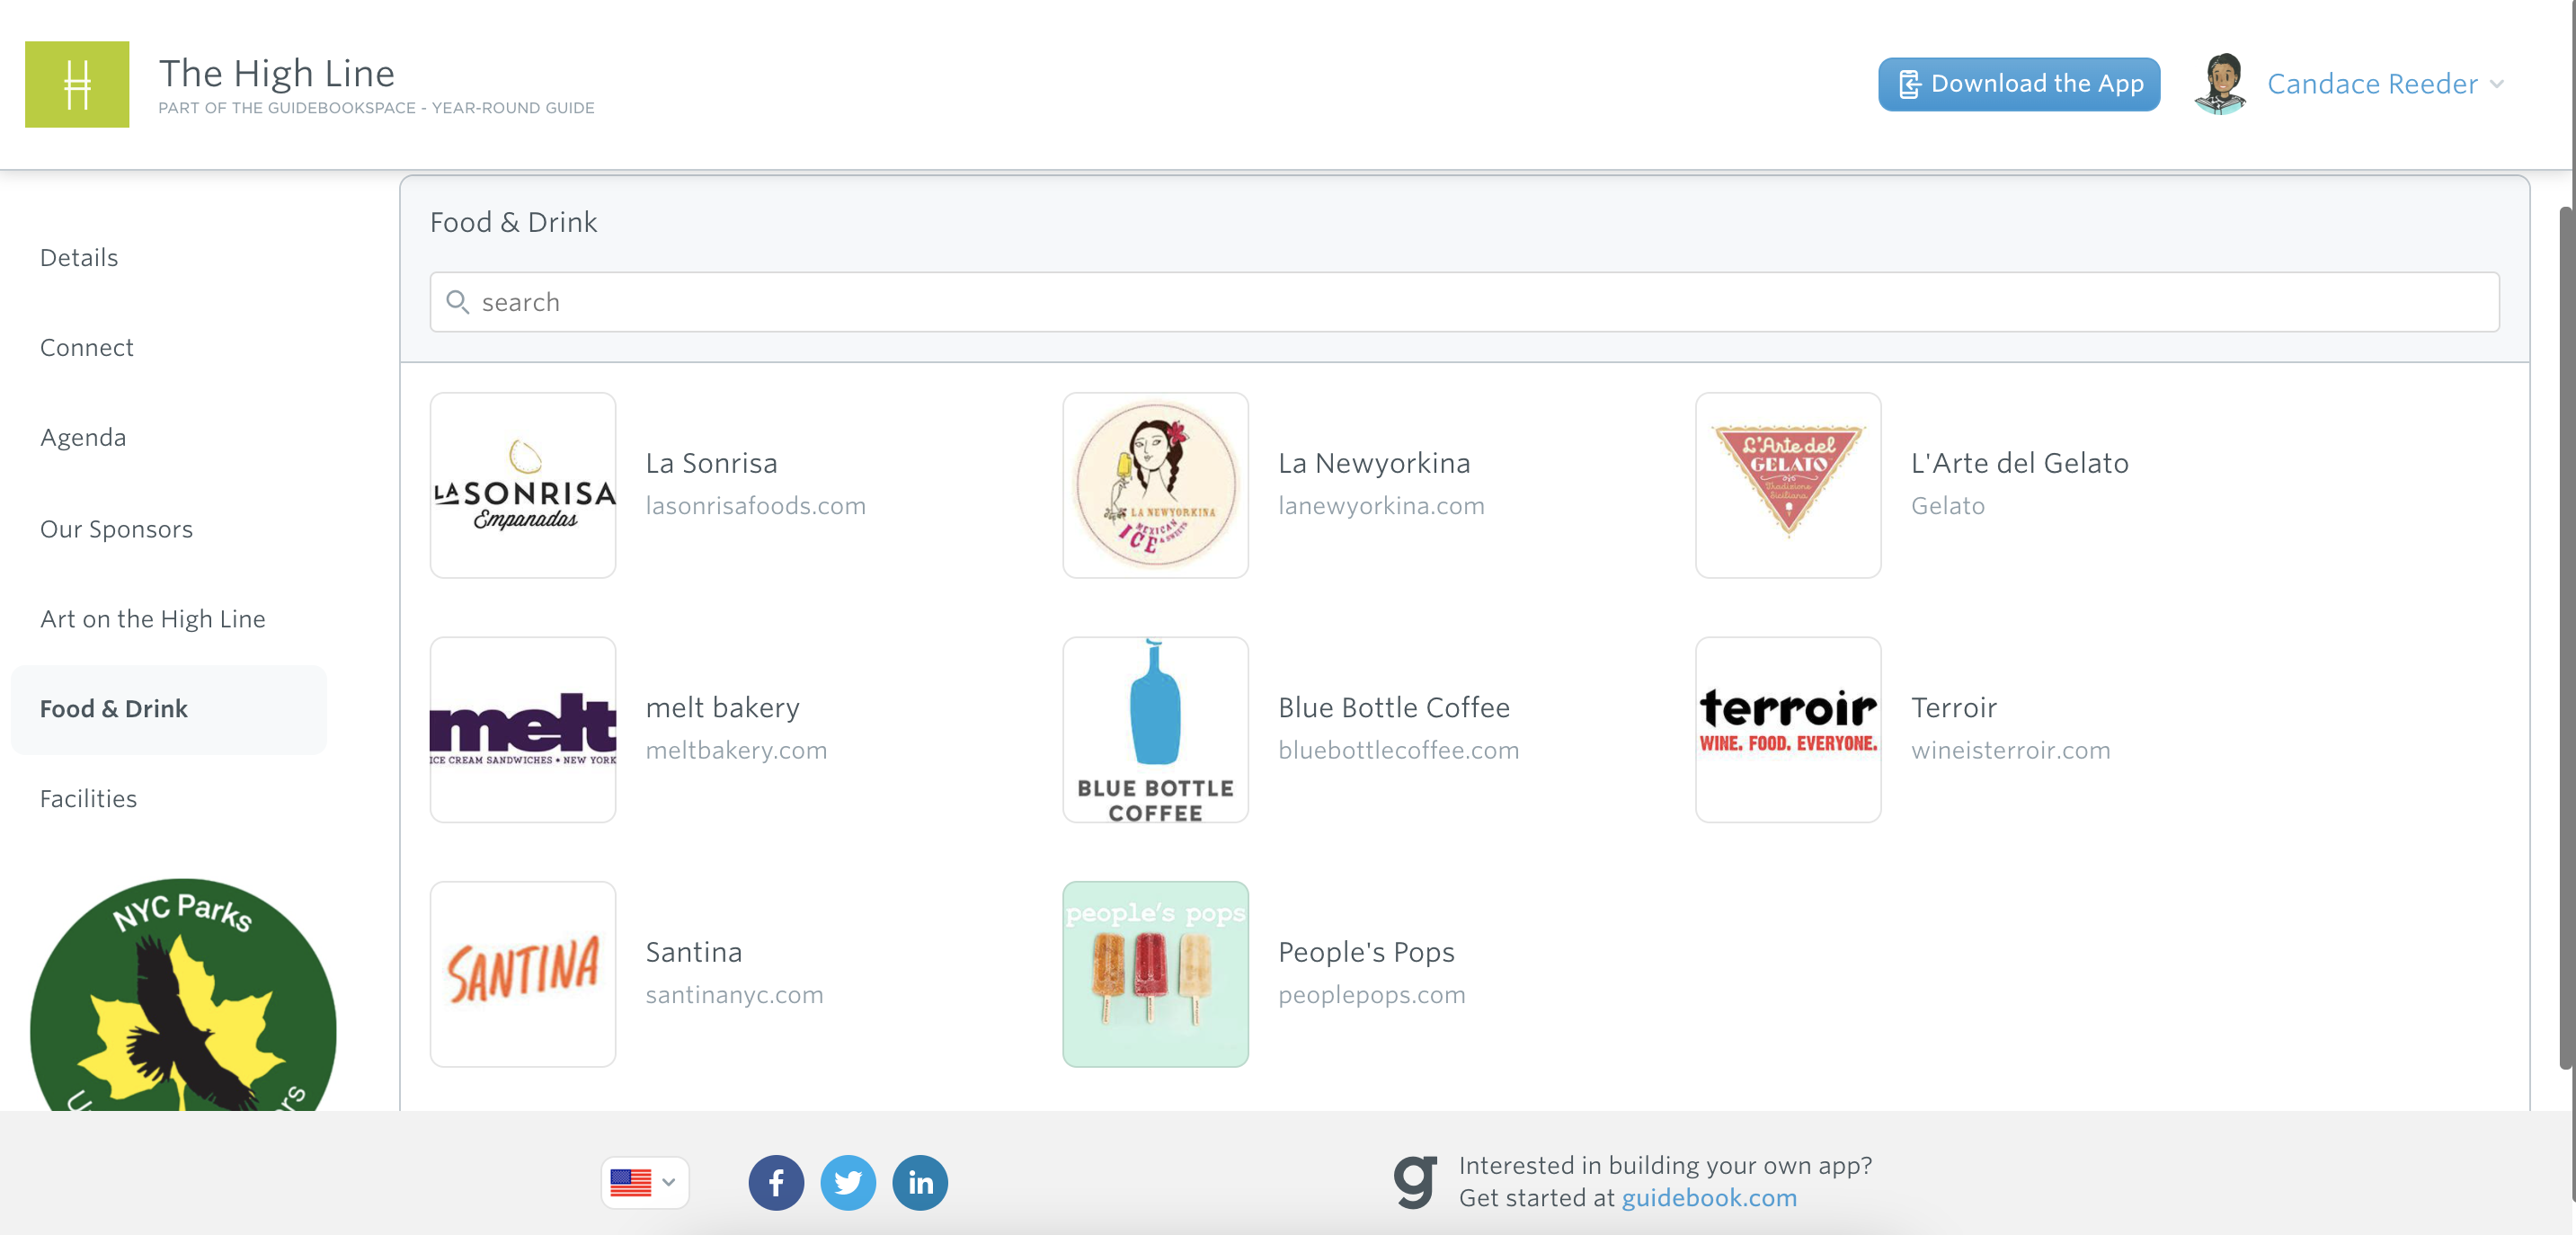The height and width of the screenshot is (1235, 2576).
Task: Focus the Food & Drink search field
Action: [1464, 302]
